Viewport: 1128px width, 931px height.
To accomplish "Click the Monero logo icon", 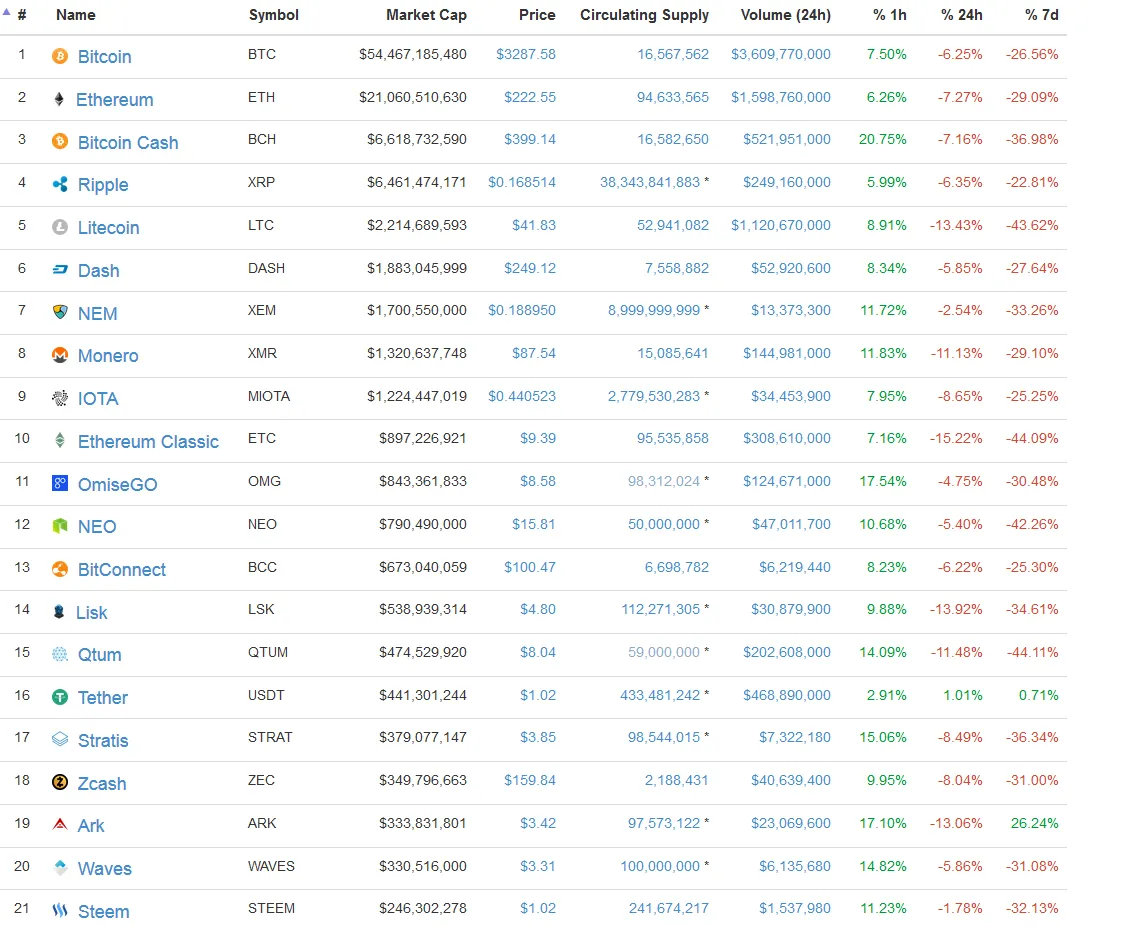I will pyautogui.click(x=60, y=355).
